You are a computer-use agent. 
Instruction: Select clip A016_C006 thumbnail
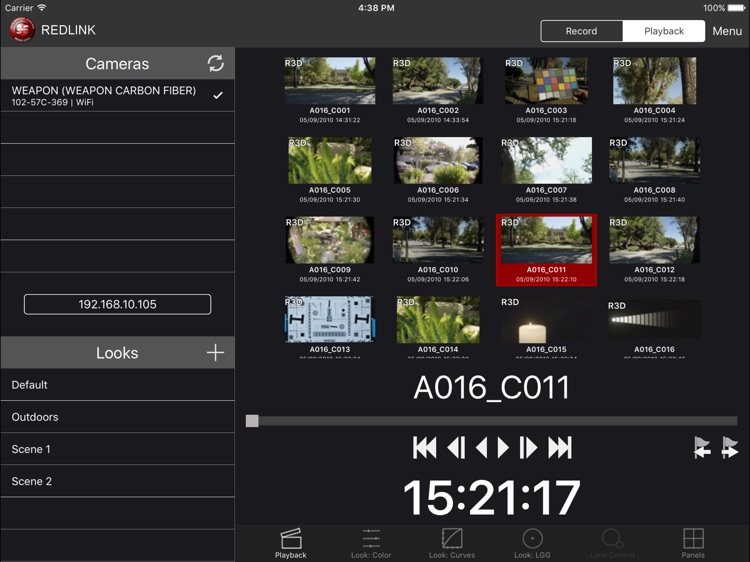(438, 160)
